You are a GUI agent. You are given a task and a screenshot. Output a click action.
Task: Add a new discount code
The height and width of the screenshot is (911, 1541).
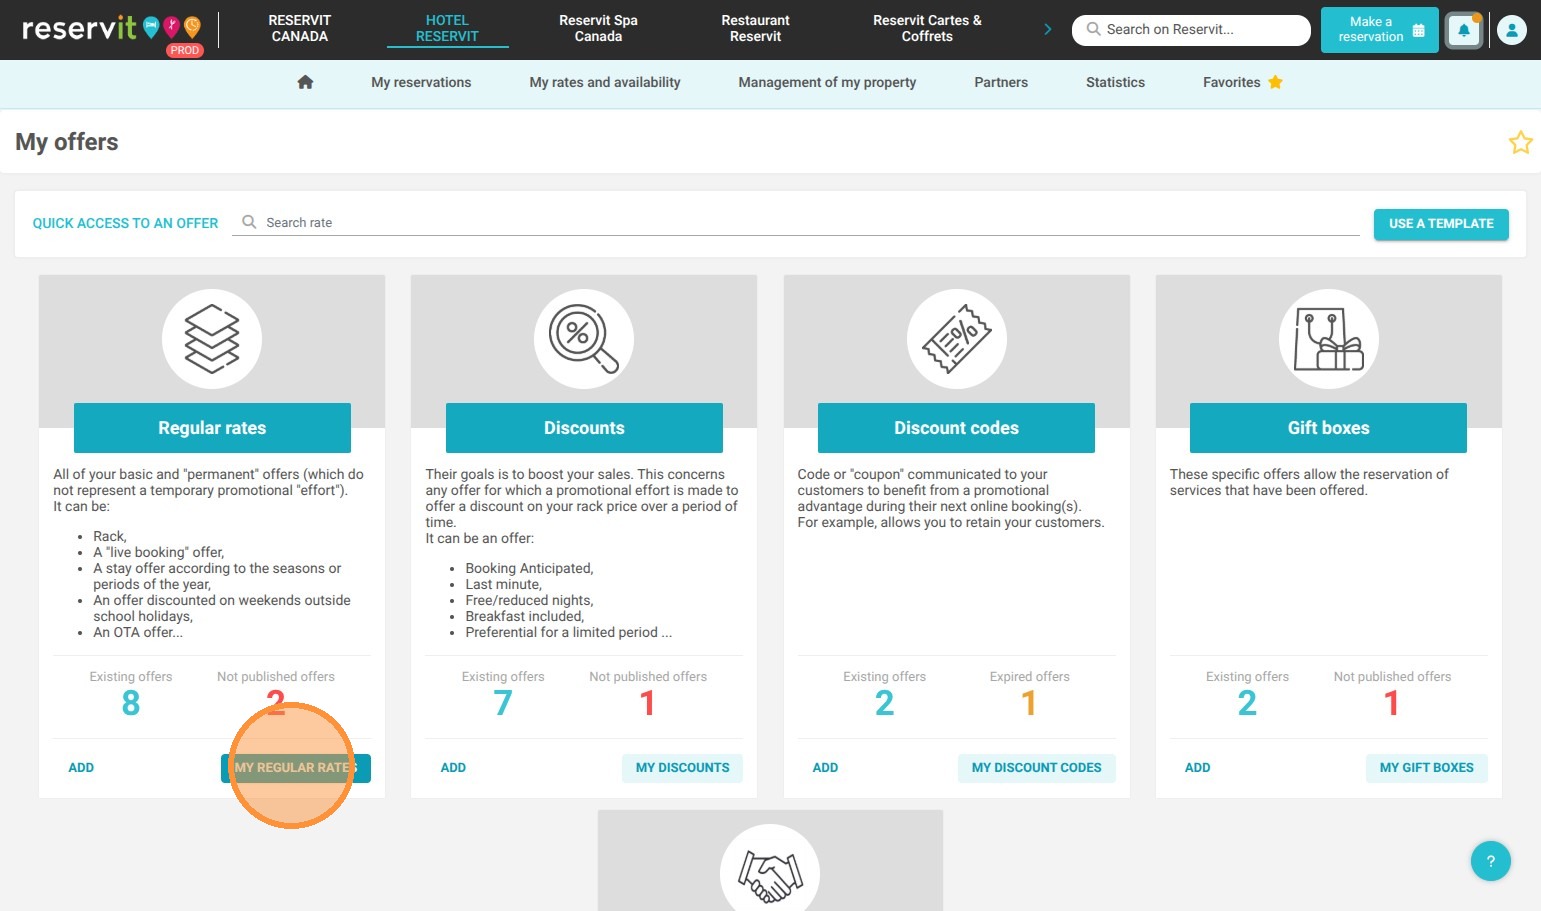825,768
